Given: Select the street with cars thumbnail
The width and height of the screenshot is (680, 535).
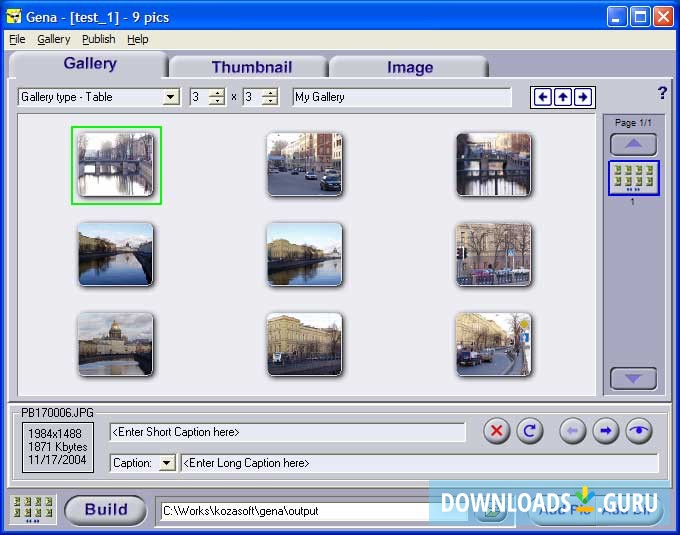Looking at the screenshot, I should tap(304, 165).
